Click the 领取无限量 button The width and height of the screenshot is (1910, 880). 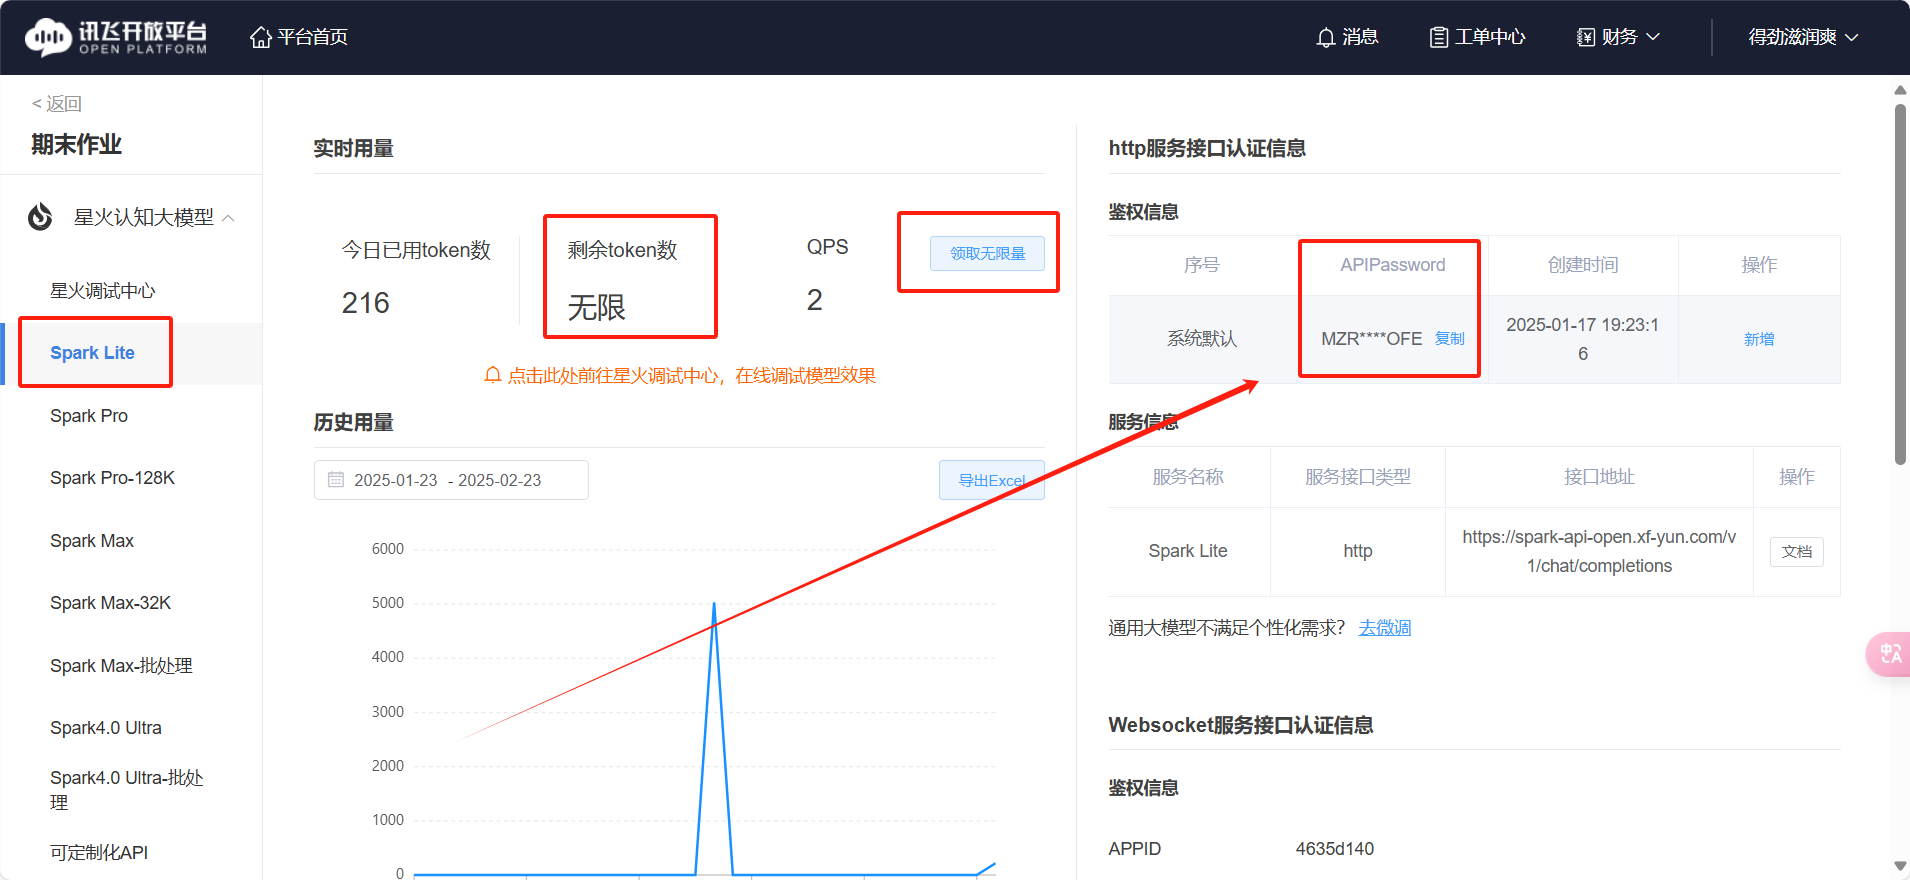pyautogui.click(x=987, y=253)
